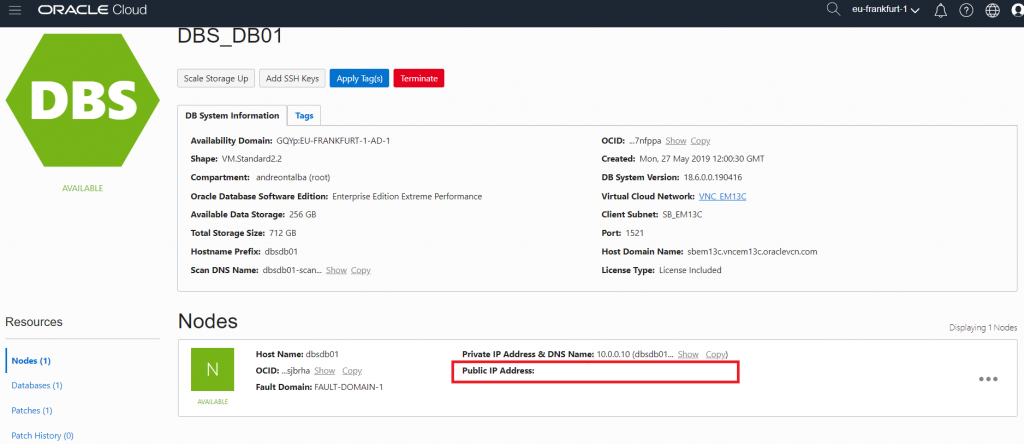Switch to the Tags tab
Image resolution: width=1024 pixels, height=444 pixels.
click(304, 116)
